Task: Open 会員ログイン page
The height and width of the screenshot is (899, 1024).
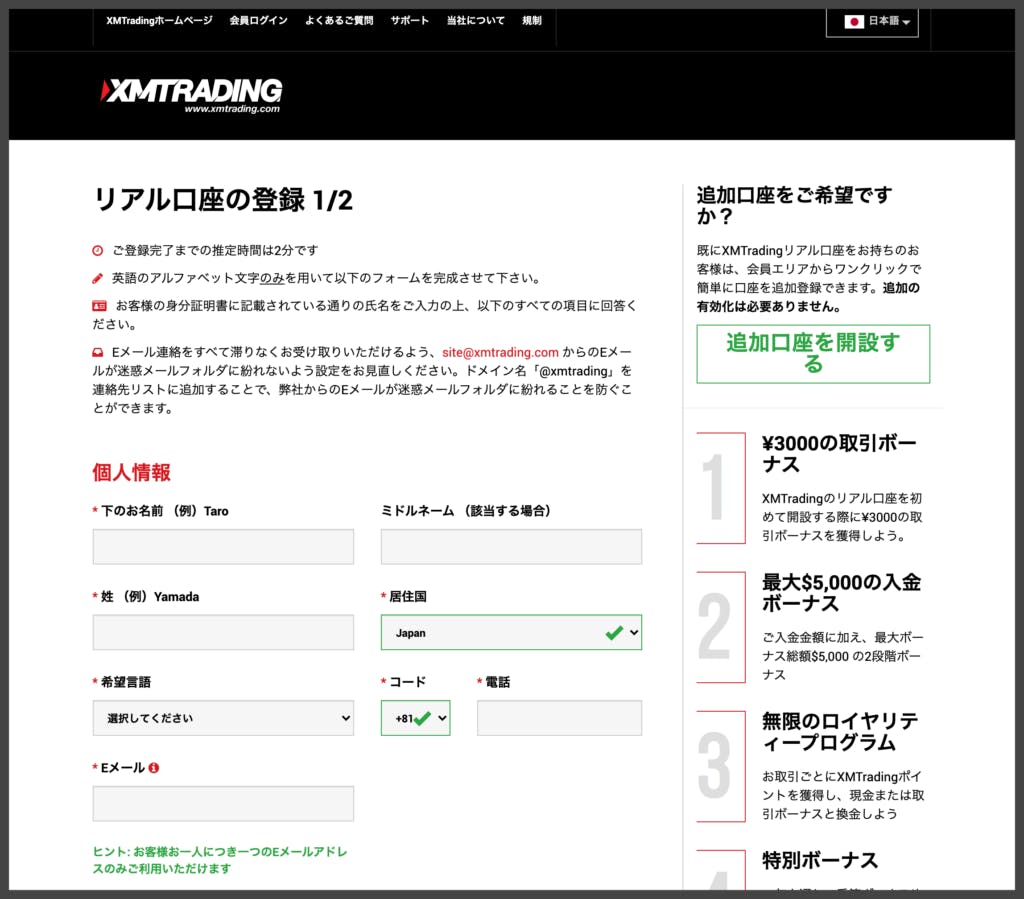Action: (x=259, y=21)
